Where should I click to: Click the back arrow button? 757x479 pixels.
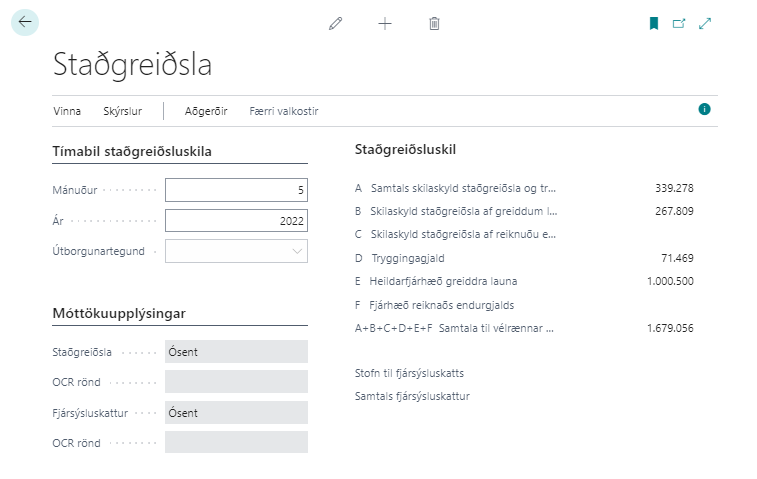click(x=25, y=22)
